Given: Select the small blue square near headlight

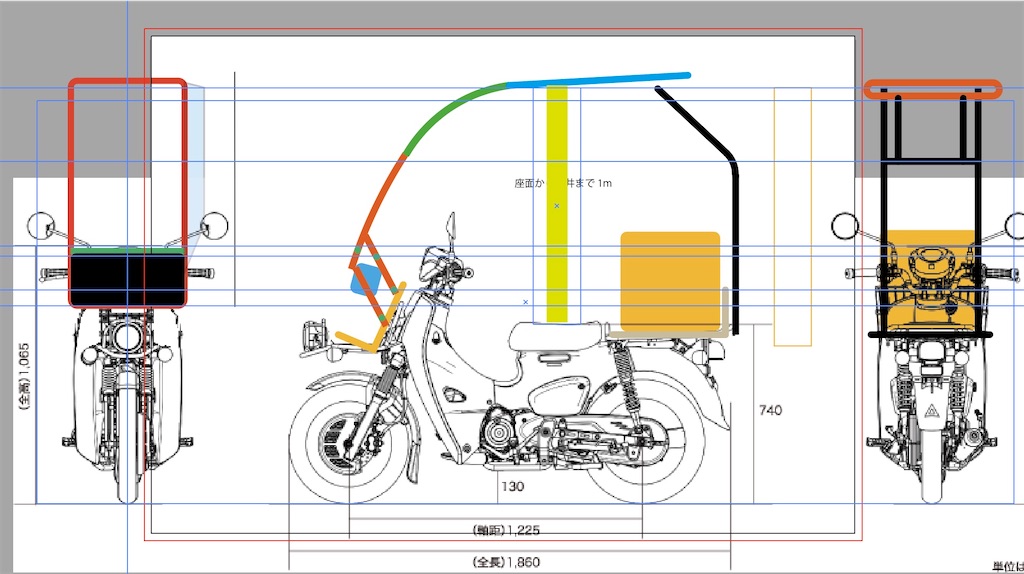Looking at the screenshot, I should pyautogui.click(x=366, y=279).
